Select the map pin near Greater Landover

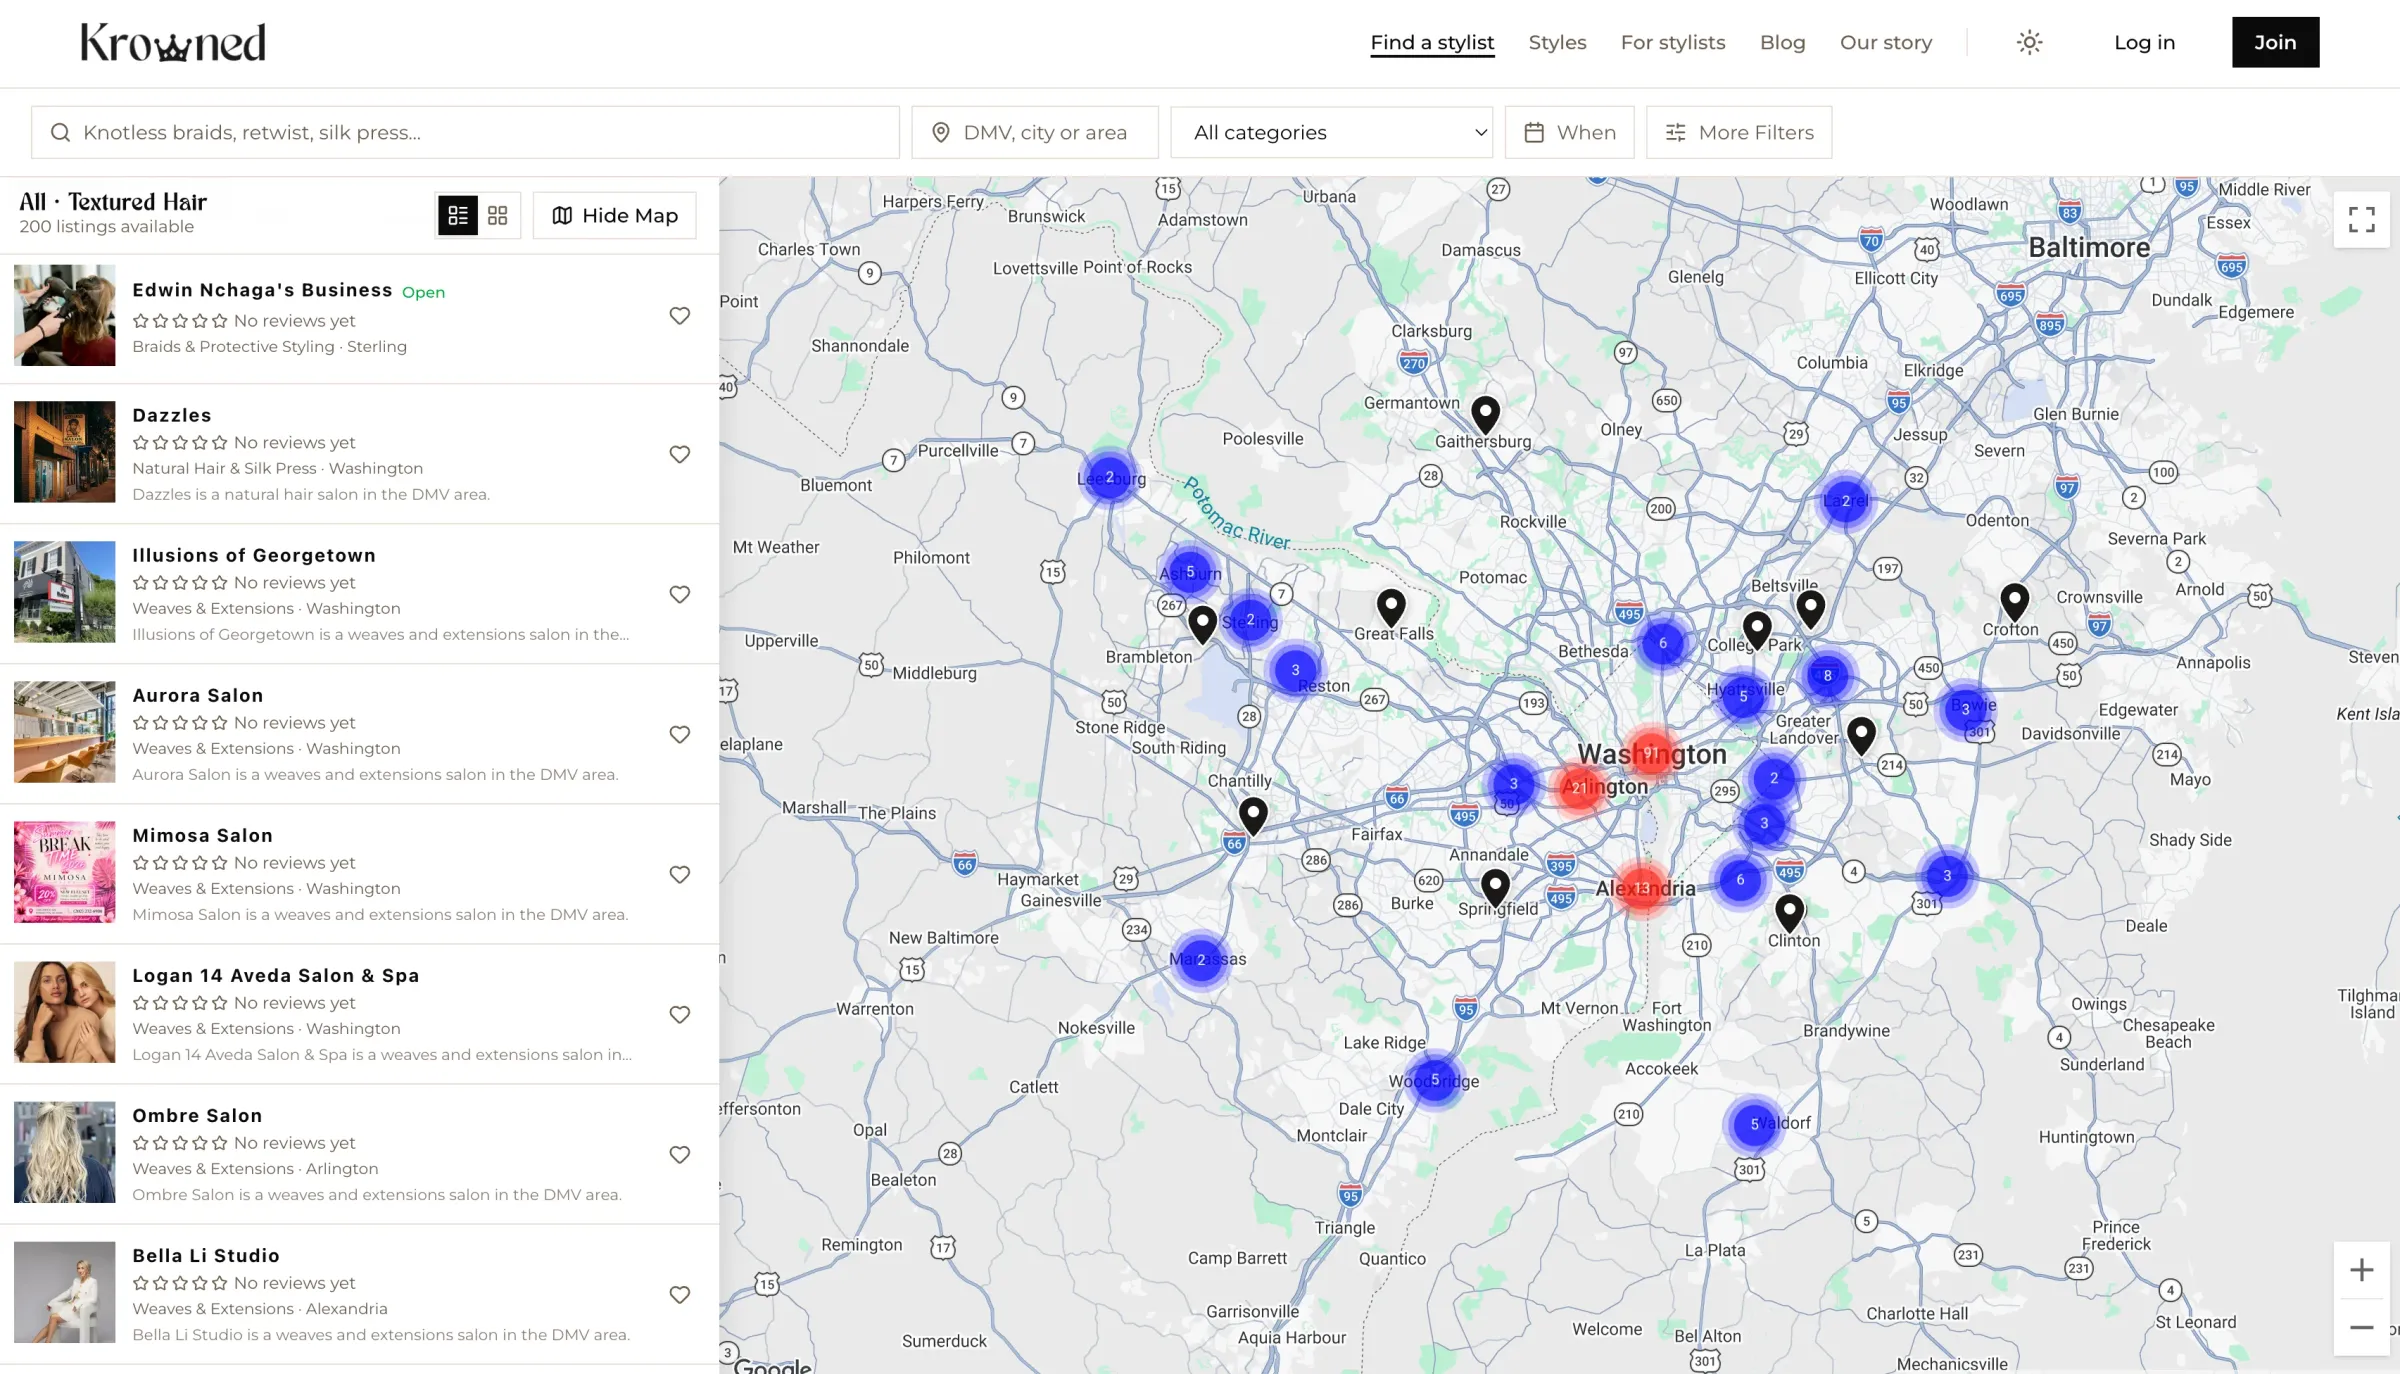click(x=1861, y=735)
